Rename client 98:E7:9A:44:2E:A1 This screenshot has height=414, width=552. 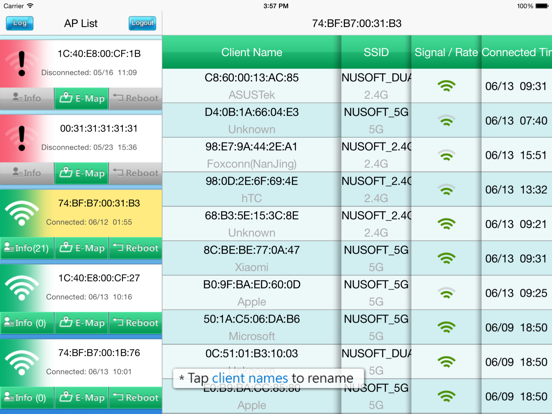coord(252,146)
